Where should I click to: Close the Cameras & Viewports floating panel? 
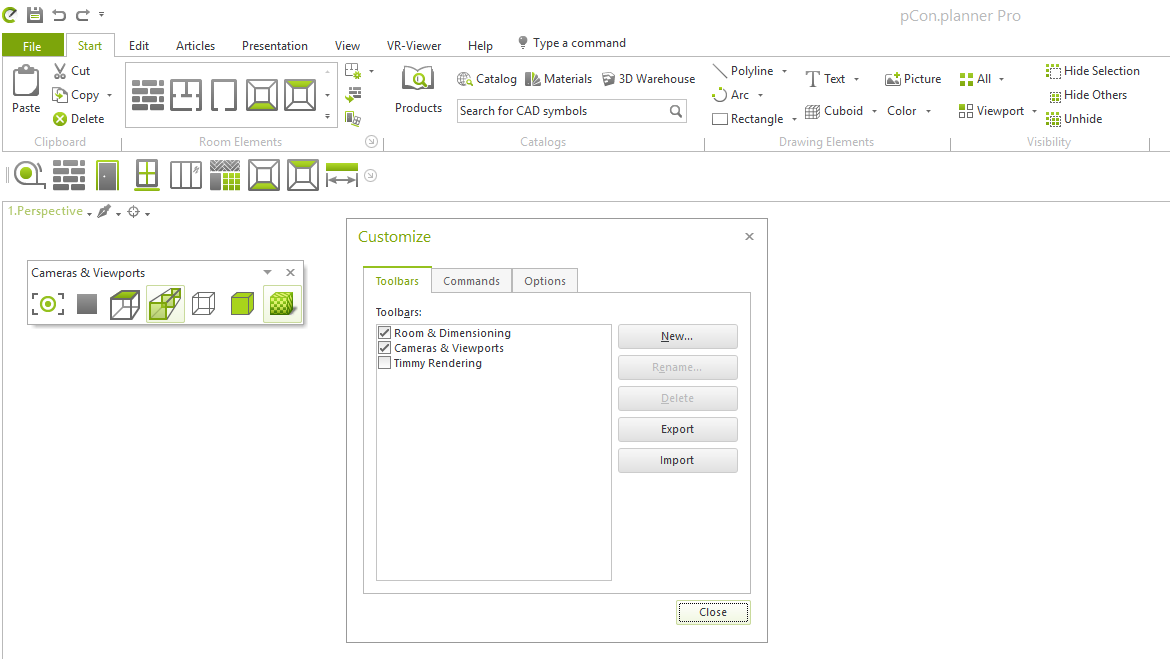290,272
